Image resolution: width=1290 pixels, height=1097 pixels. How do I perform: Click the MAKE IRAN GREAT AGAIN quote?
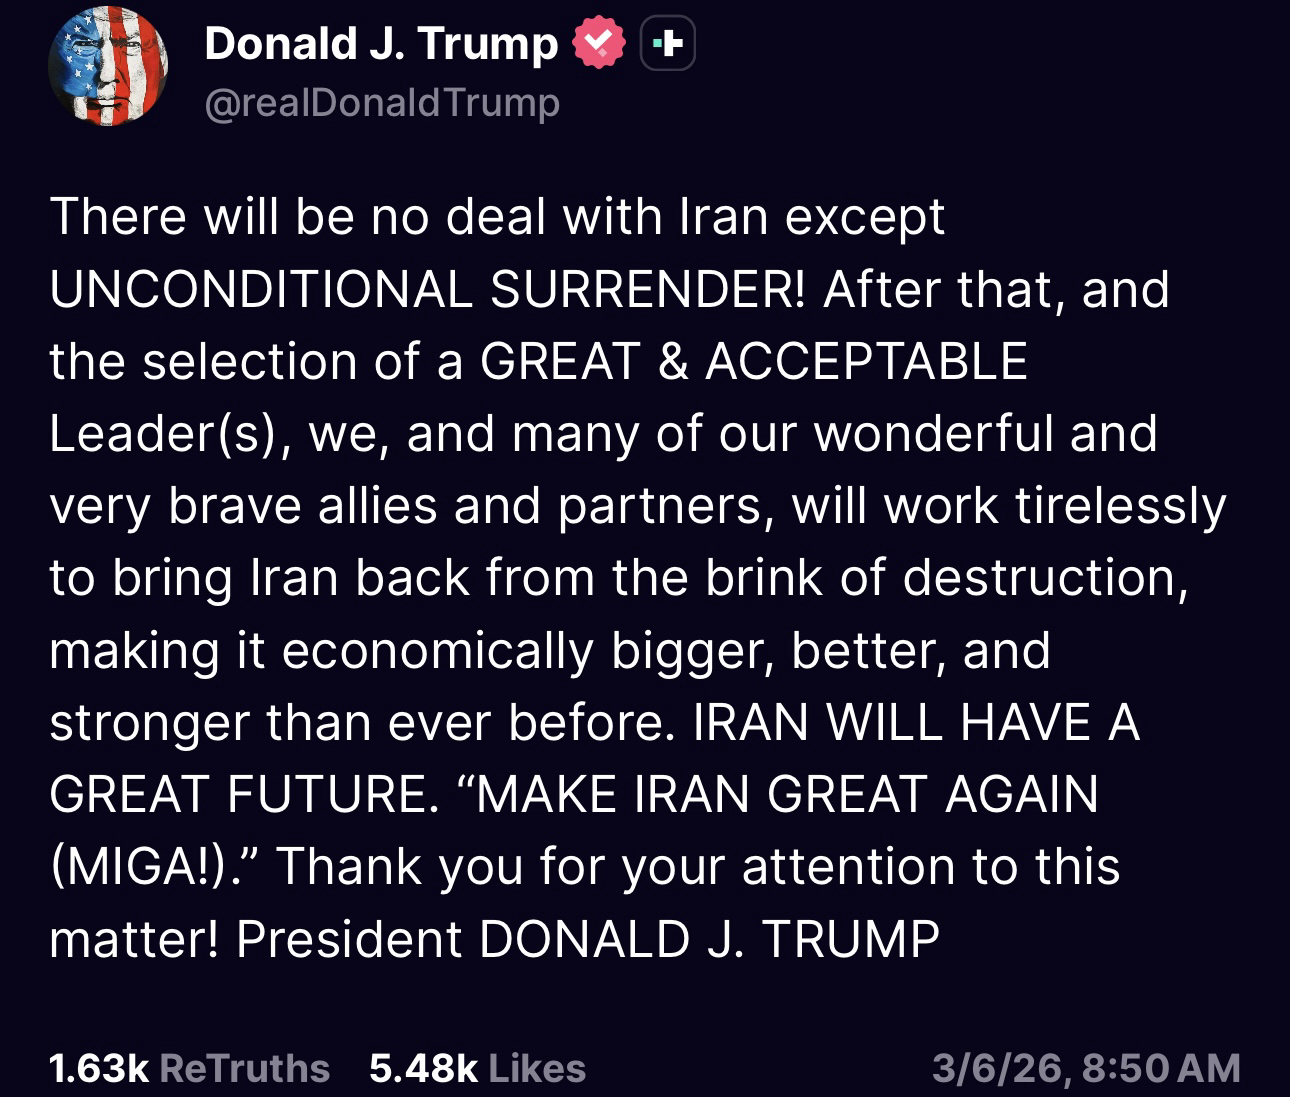778,794
